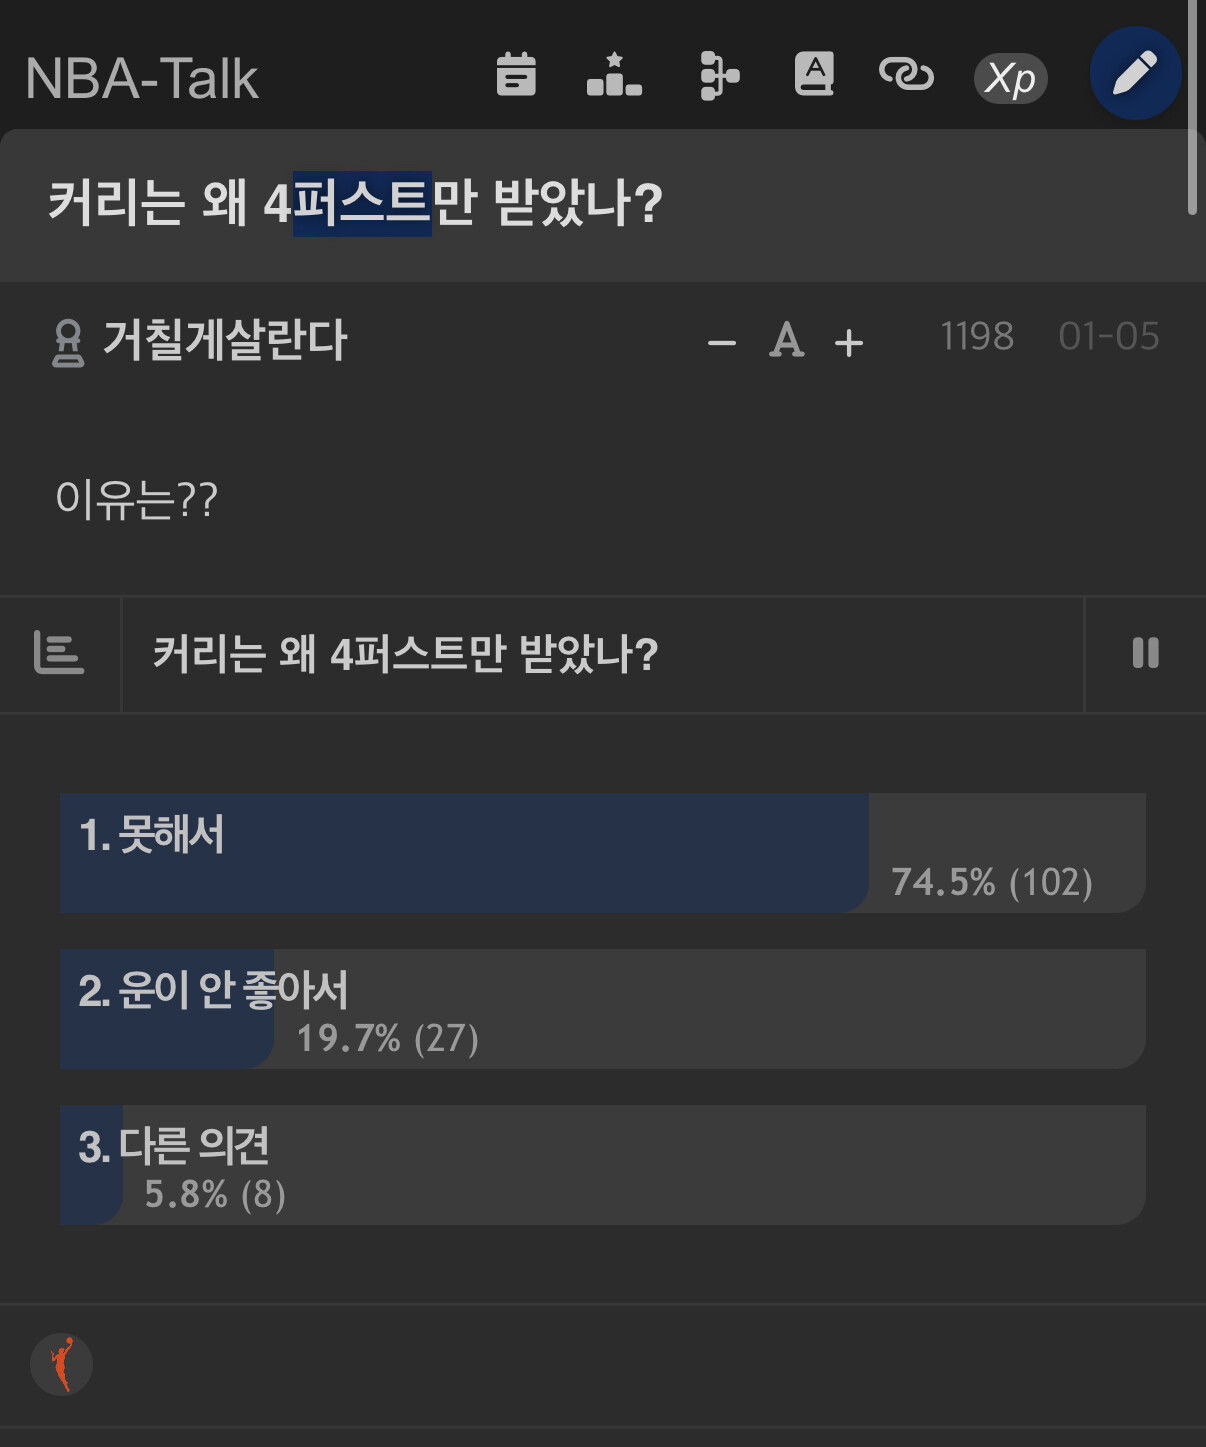Click the basketball player avatar thumbnail

62,1364
